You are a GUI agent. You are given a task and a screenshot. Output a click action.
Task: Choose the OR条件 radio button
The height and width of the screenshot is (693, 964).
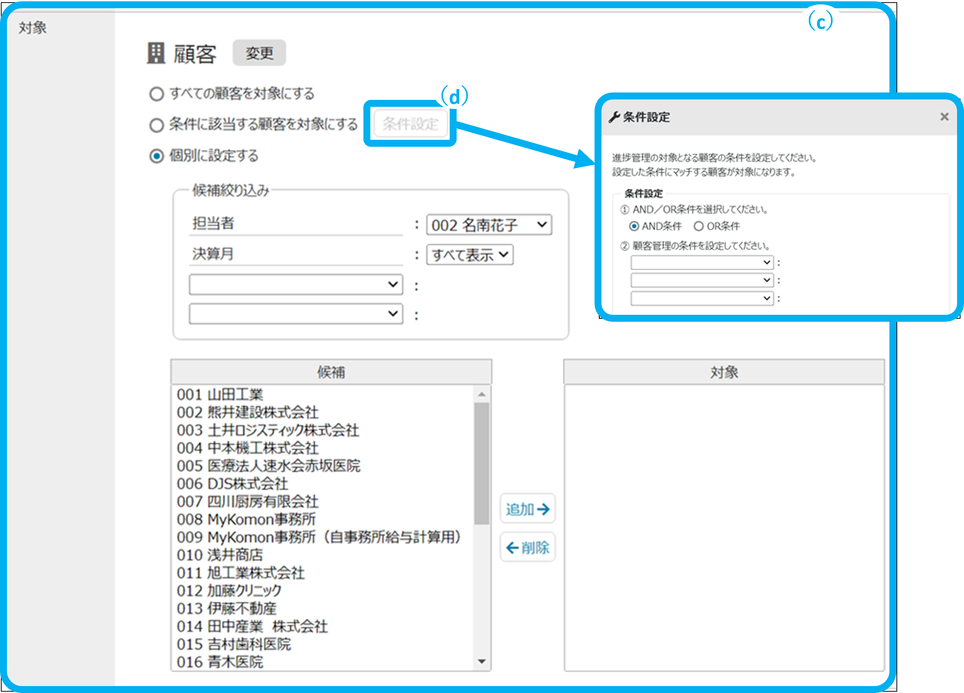tap(699, 227)
